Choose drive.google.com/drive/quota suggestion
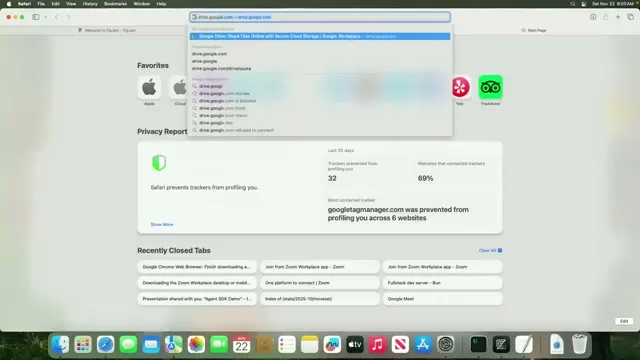640x360 pixels. coord(320,69)
